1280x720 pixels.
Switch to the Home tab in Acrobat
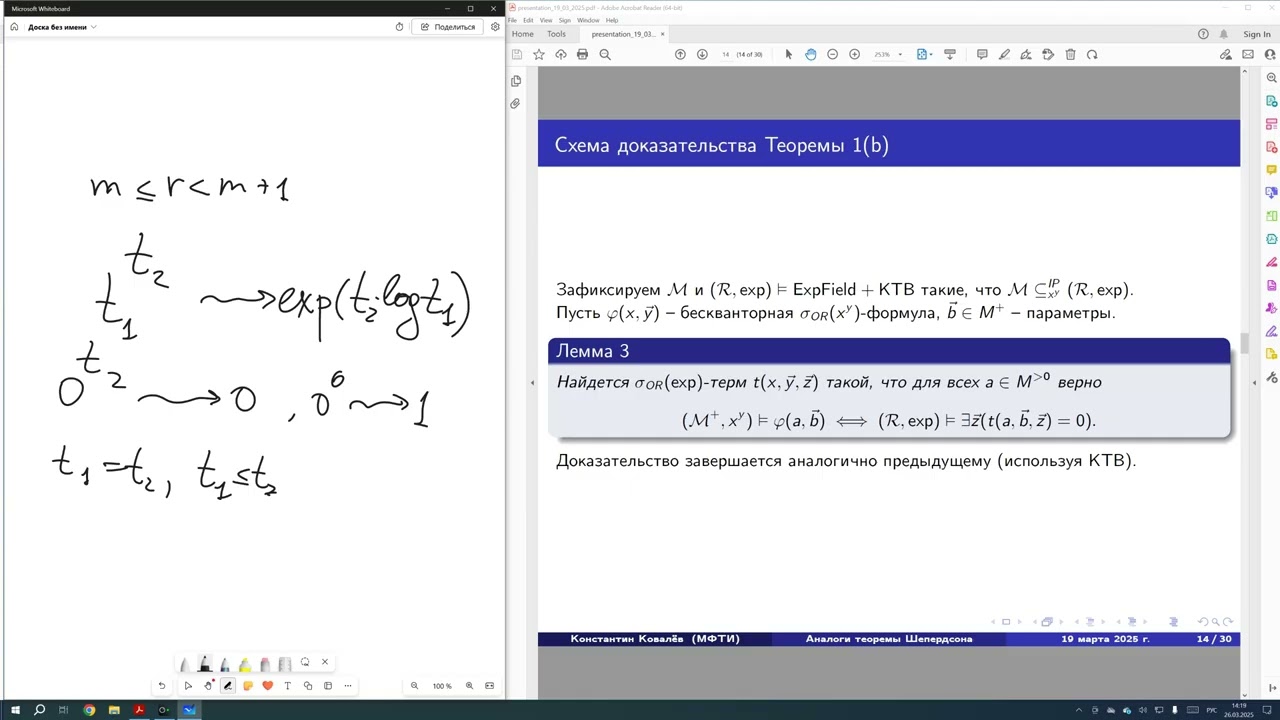522,34
